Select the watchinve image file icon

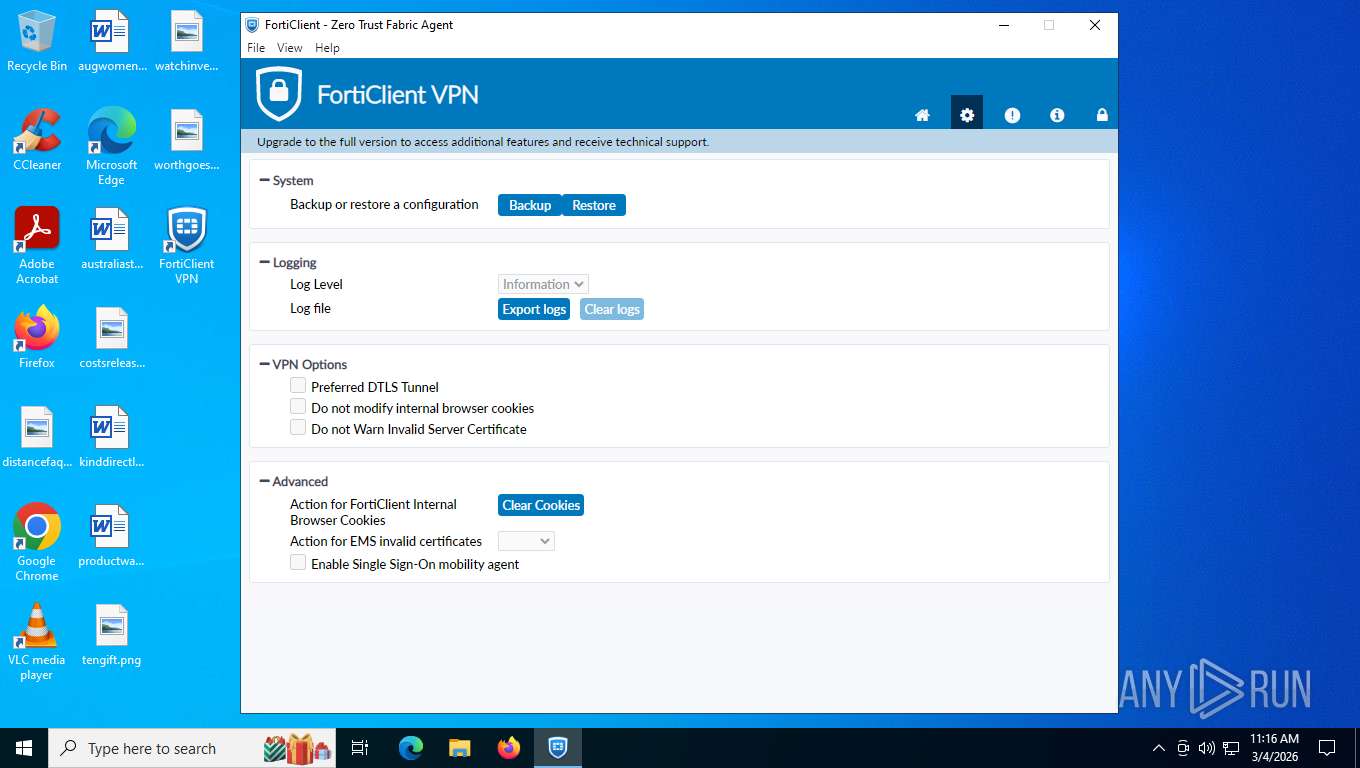[x=186, y=41]
